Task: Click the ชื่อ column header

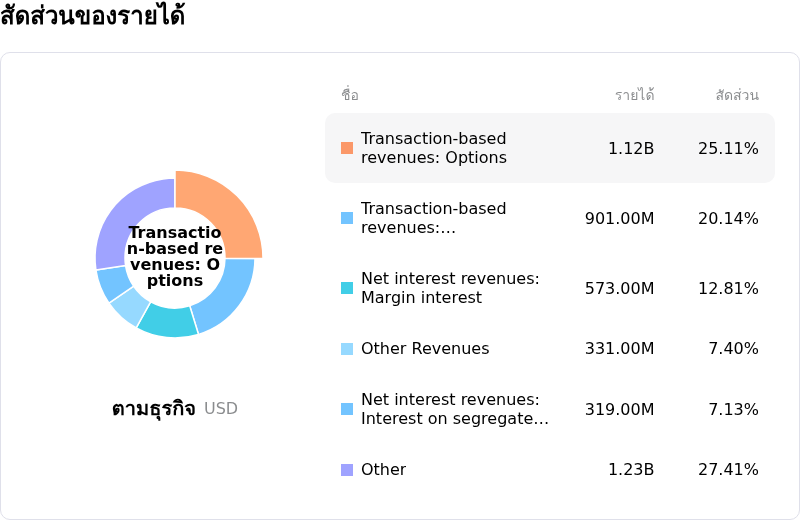Action: [350, 94]
